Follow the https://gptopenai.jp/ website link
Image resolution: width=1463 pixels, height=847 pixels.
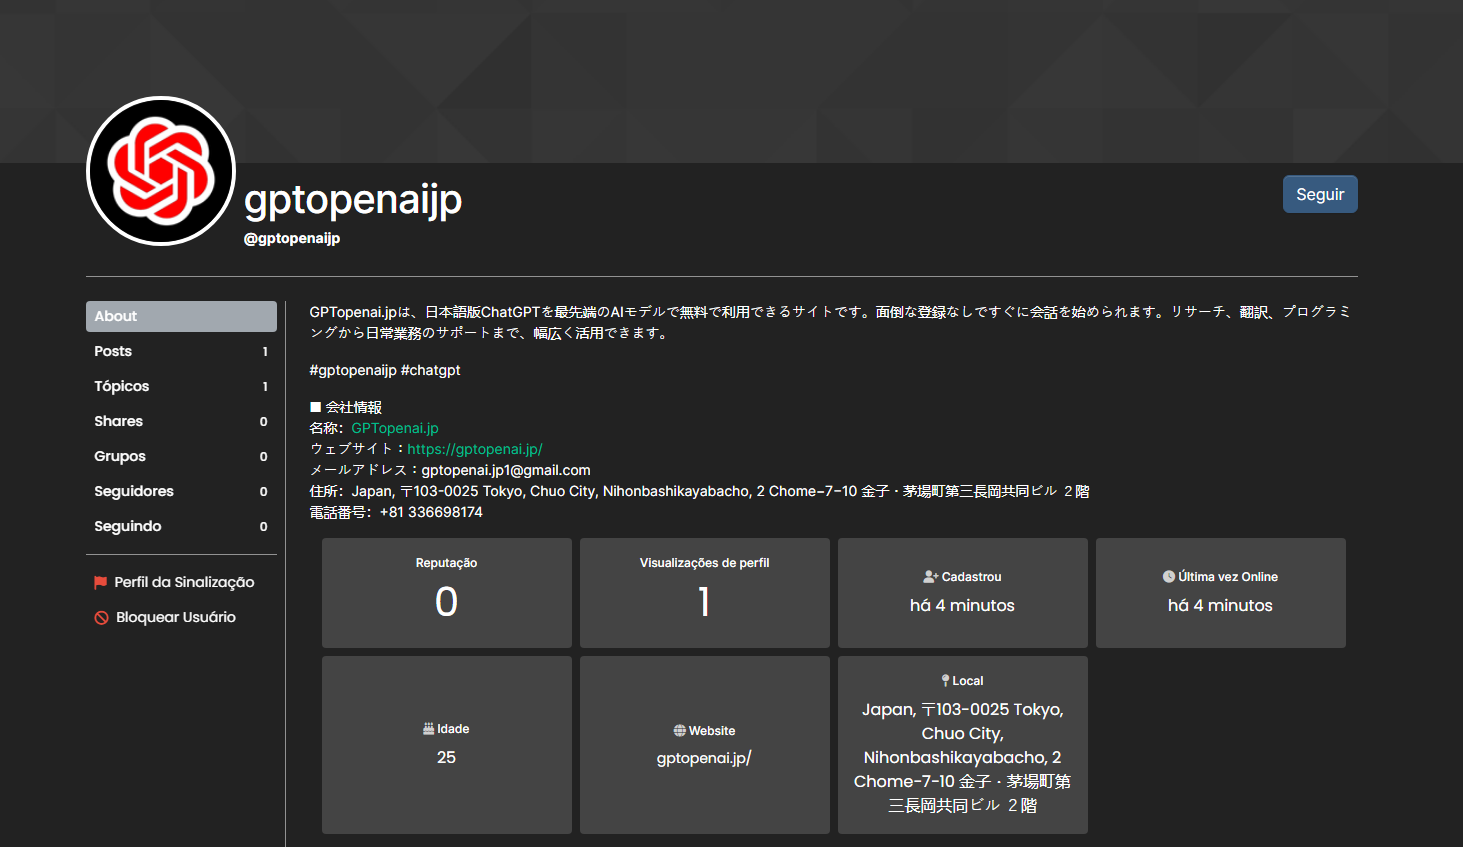click(475, 449)
